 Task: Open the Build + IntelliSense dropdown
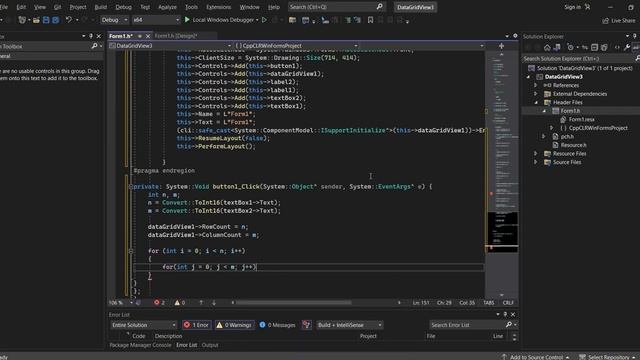pos(350,325)
